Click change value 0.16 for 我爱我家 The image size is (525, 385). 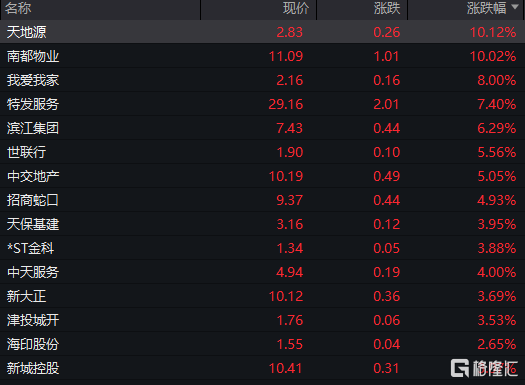point(387,80)
